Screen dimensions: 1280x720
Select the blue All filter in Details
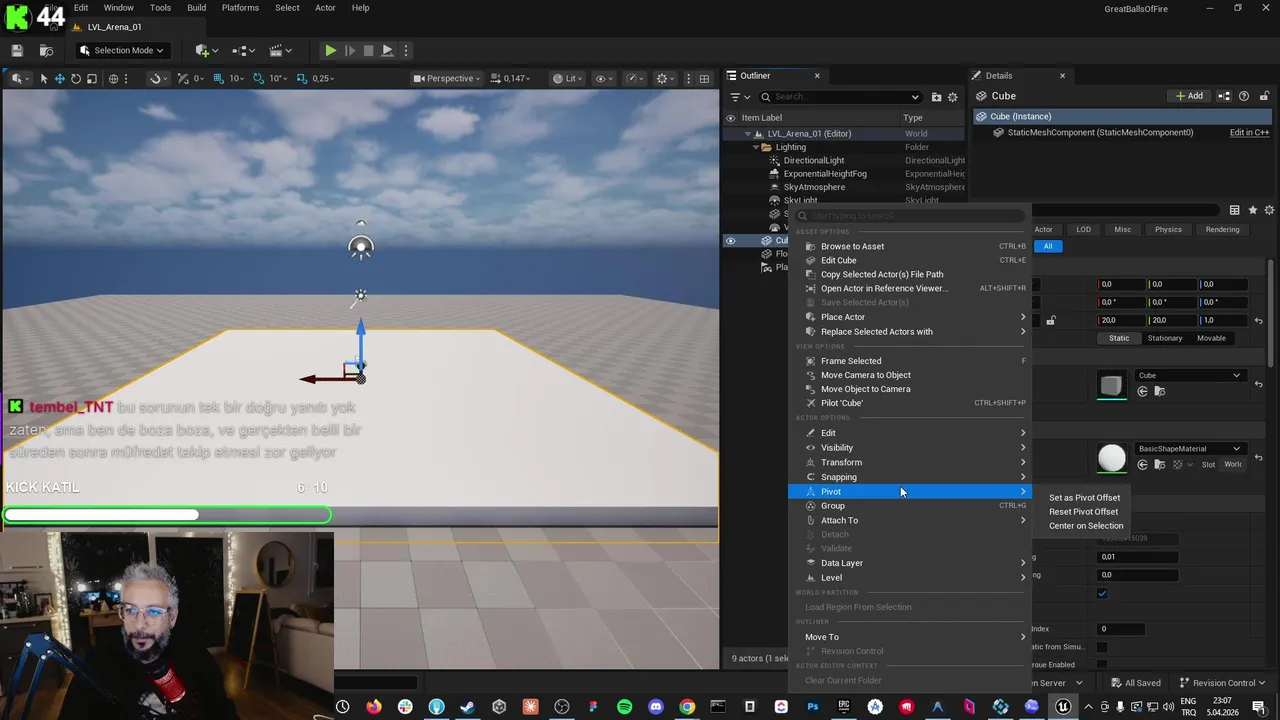1048,246
